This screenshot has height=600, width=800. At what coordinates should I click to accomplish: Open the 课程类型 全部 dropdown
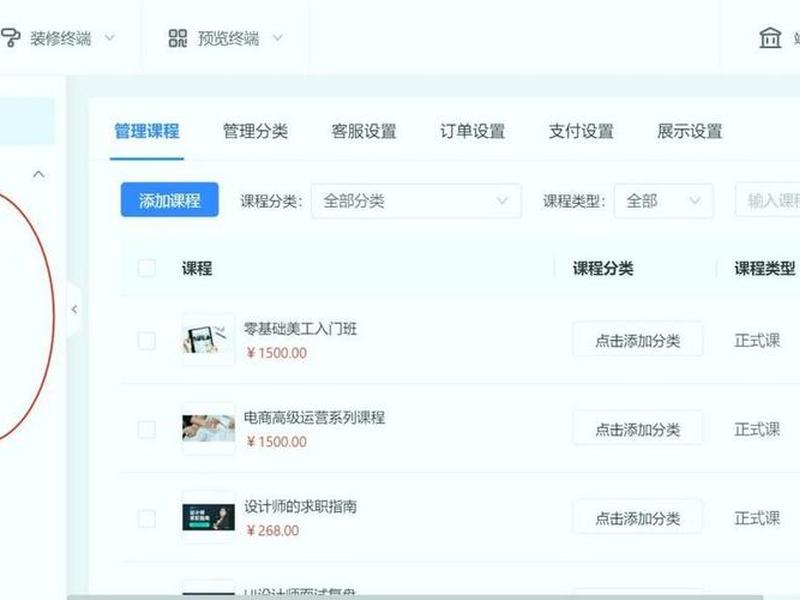(663, 201)
